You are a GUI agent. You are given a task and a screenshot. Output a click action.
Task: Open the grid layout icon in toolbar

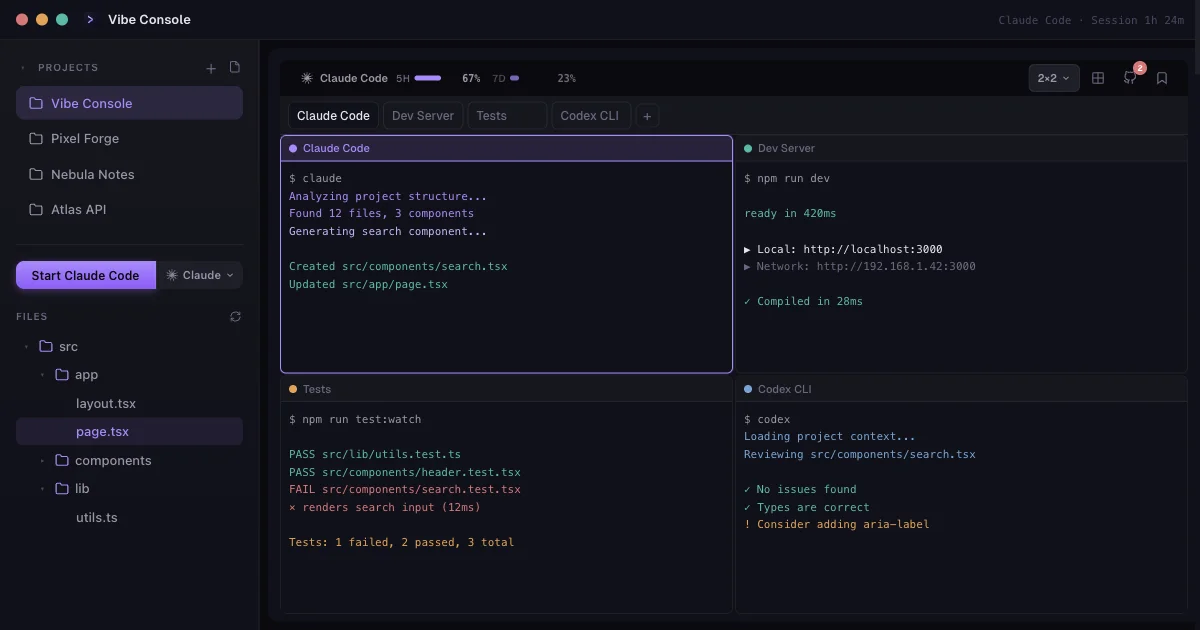click(1098, 78)
